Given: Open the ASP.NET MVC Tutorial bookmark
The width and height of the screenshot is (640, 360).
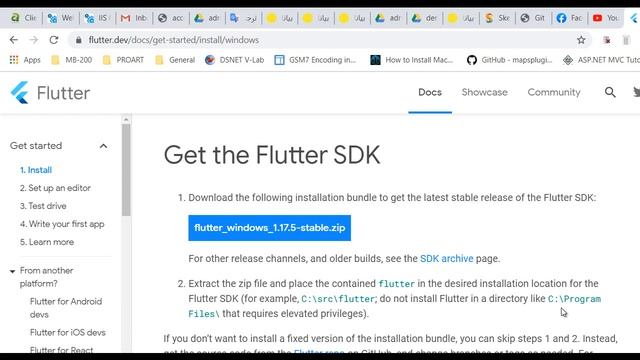Looking at the screenshot, I should [x=601, y=60].
